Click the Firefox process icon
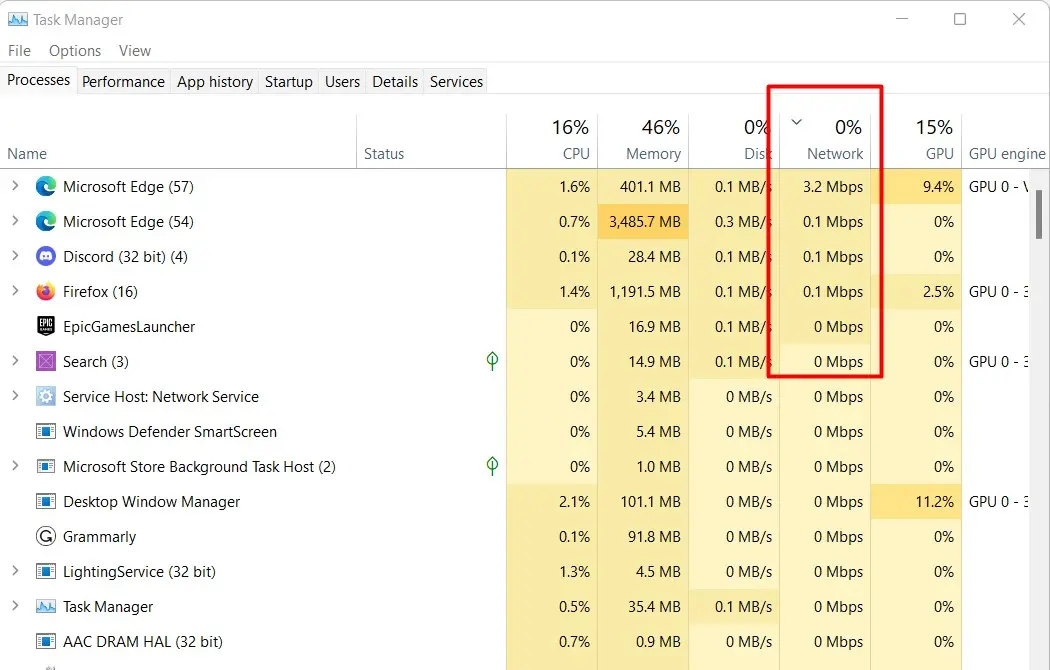Image resolution: width=1050 pixels, height=670 pixels. coord(46,291)
